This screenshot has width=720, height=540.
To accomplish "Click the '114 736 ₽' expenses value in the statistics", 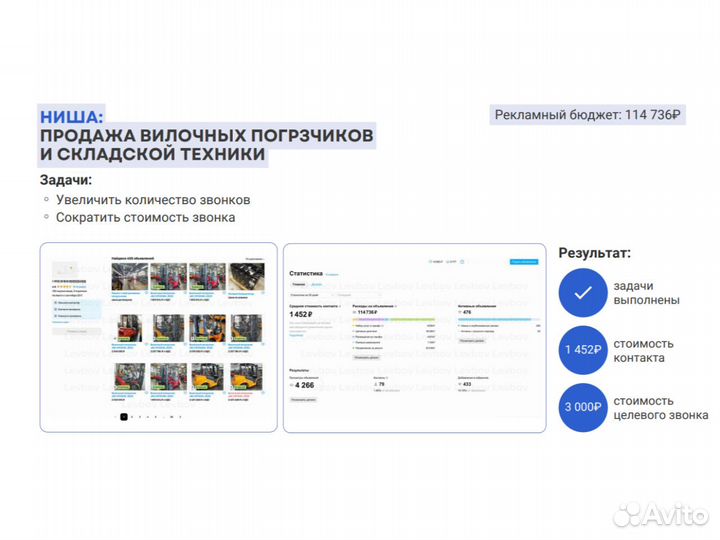I will (367, 312).
